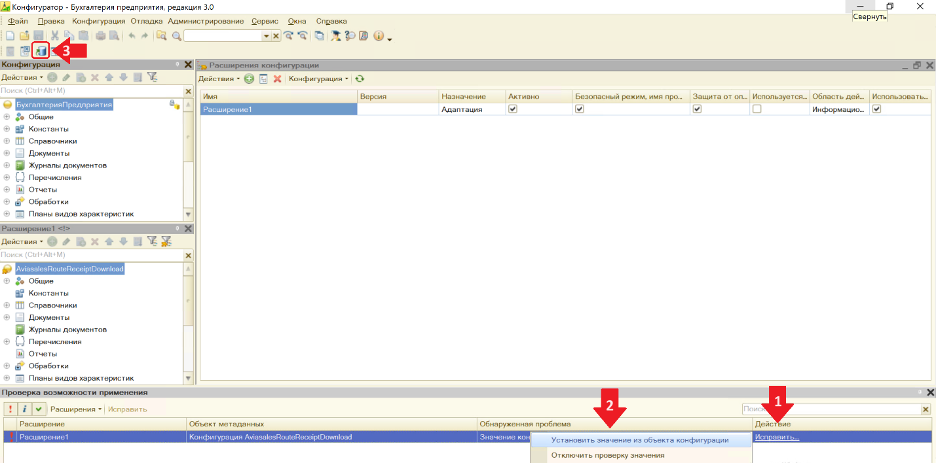Image resolution: width=936 pixels, height=464 pixels.
Task: Toggle green checkmark filter button
Action: click(38, 409)
